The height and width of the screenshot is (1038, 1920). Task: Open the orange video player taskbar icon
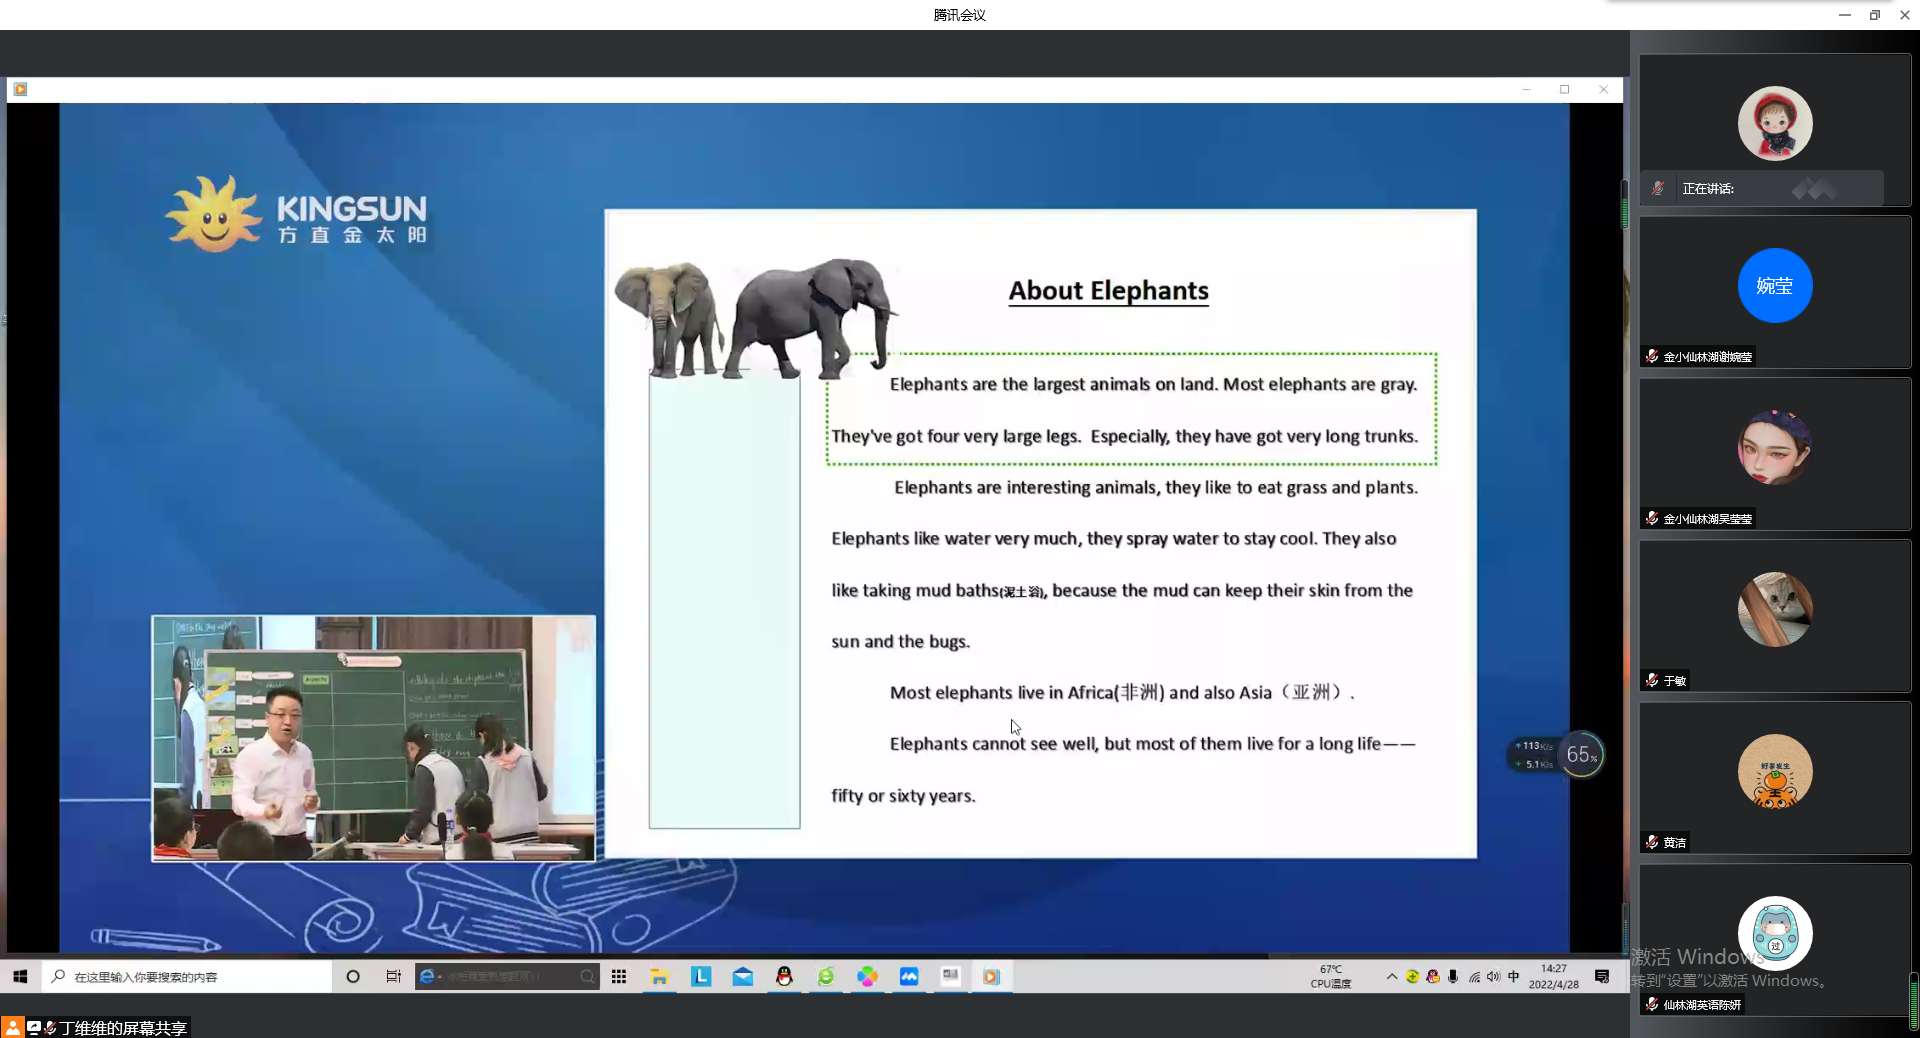pyautogui.click(x=991, y=976)
